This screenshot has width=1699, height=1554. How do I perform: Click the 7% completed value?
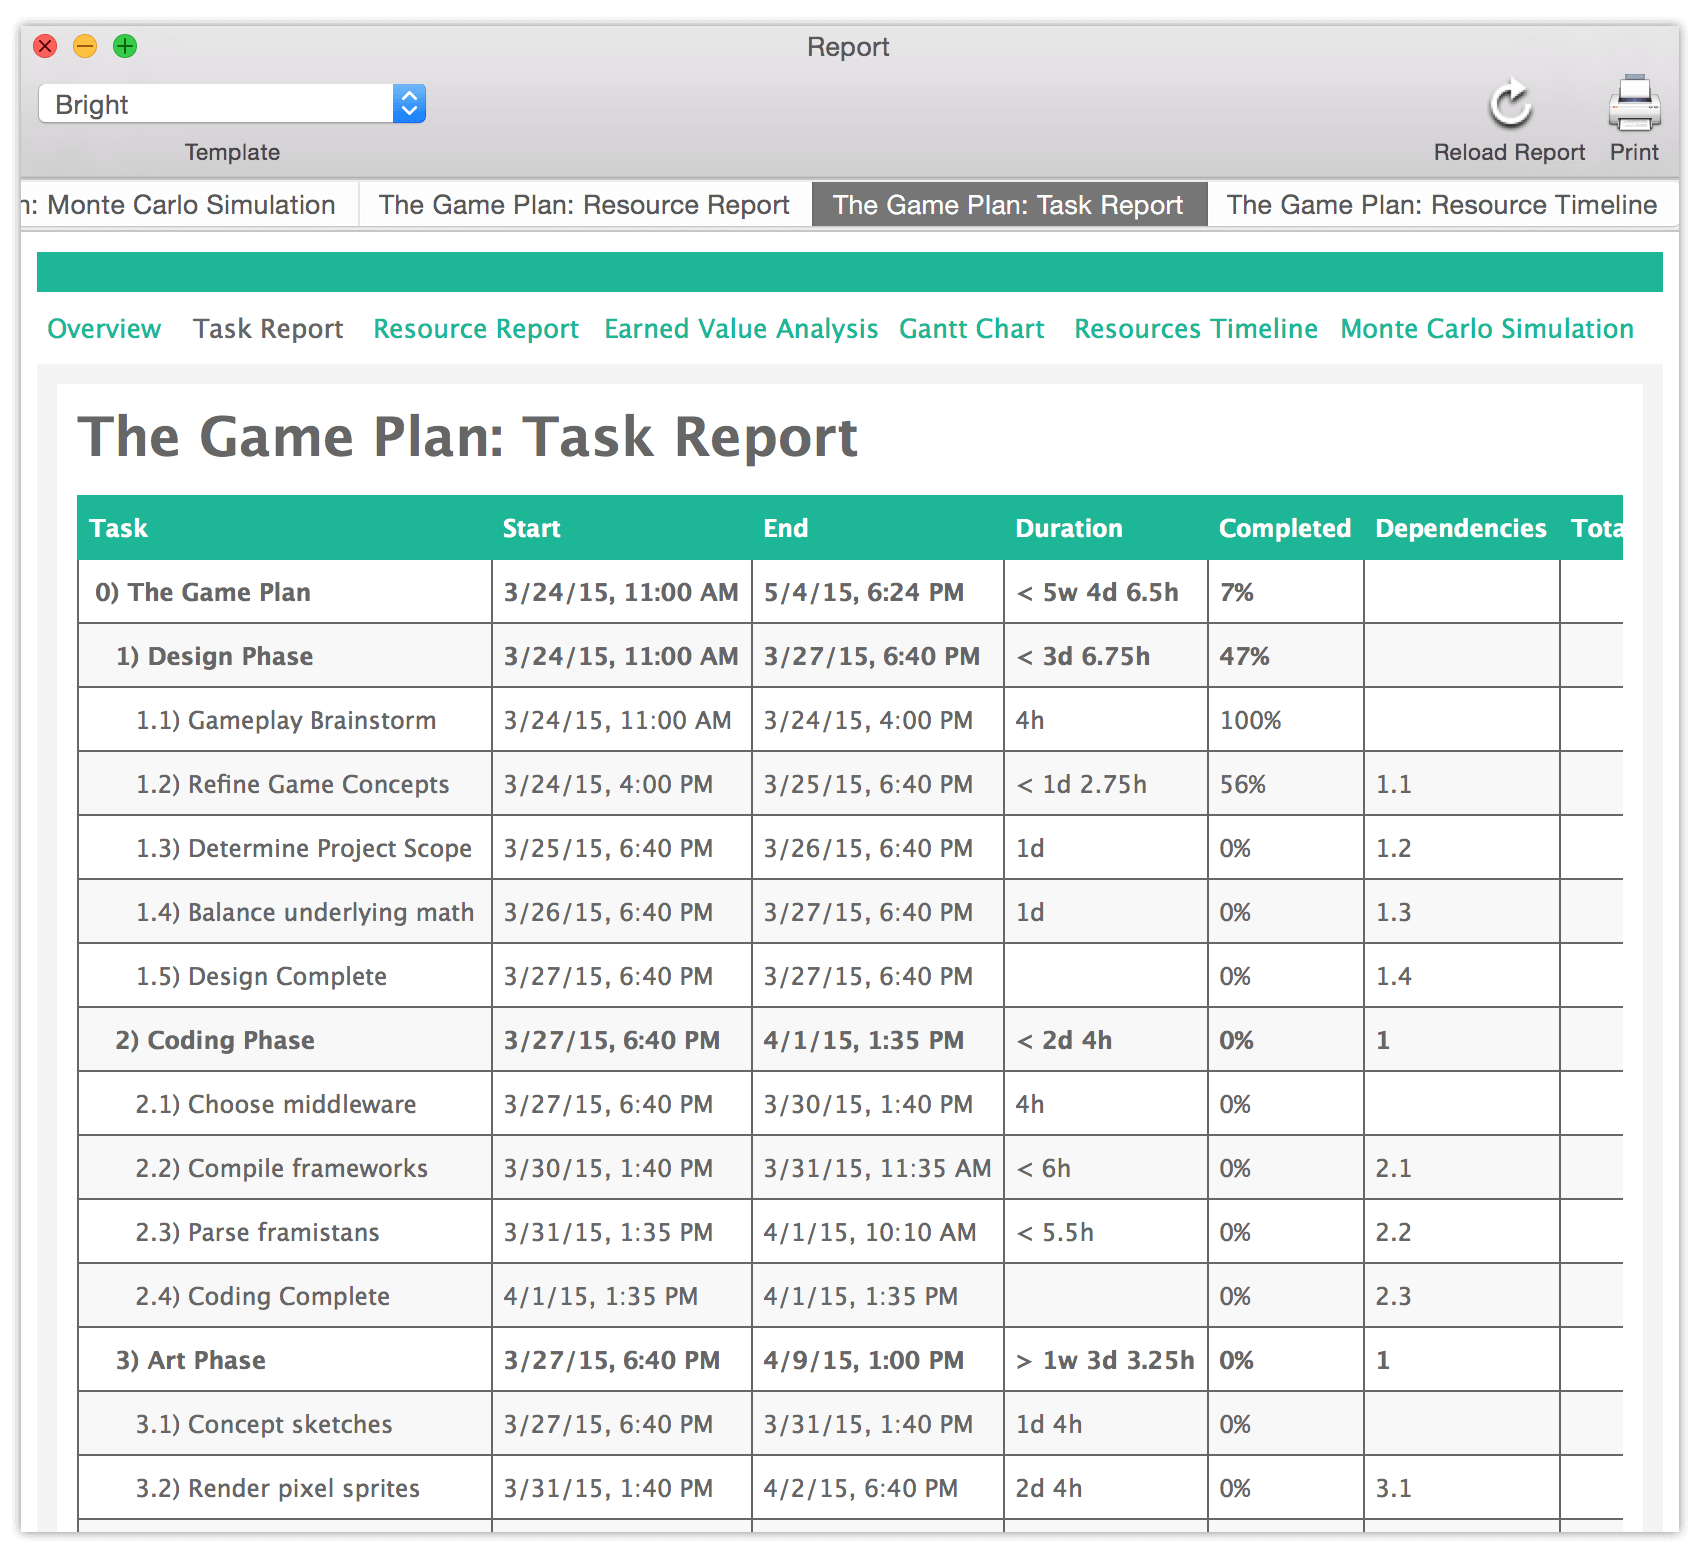click(1237, 592)
